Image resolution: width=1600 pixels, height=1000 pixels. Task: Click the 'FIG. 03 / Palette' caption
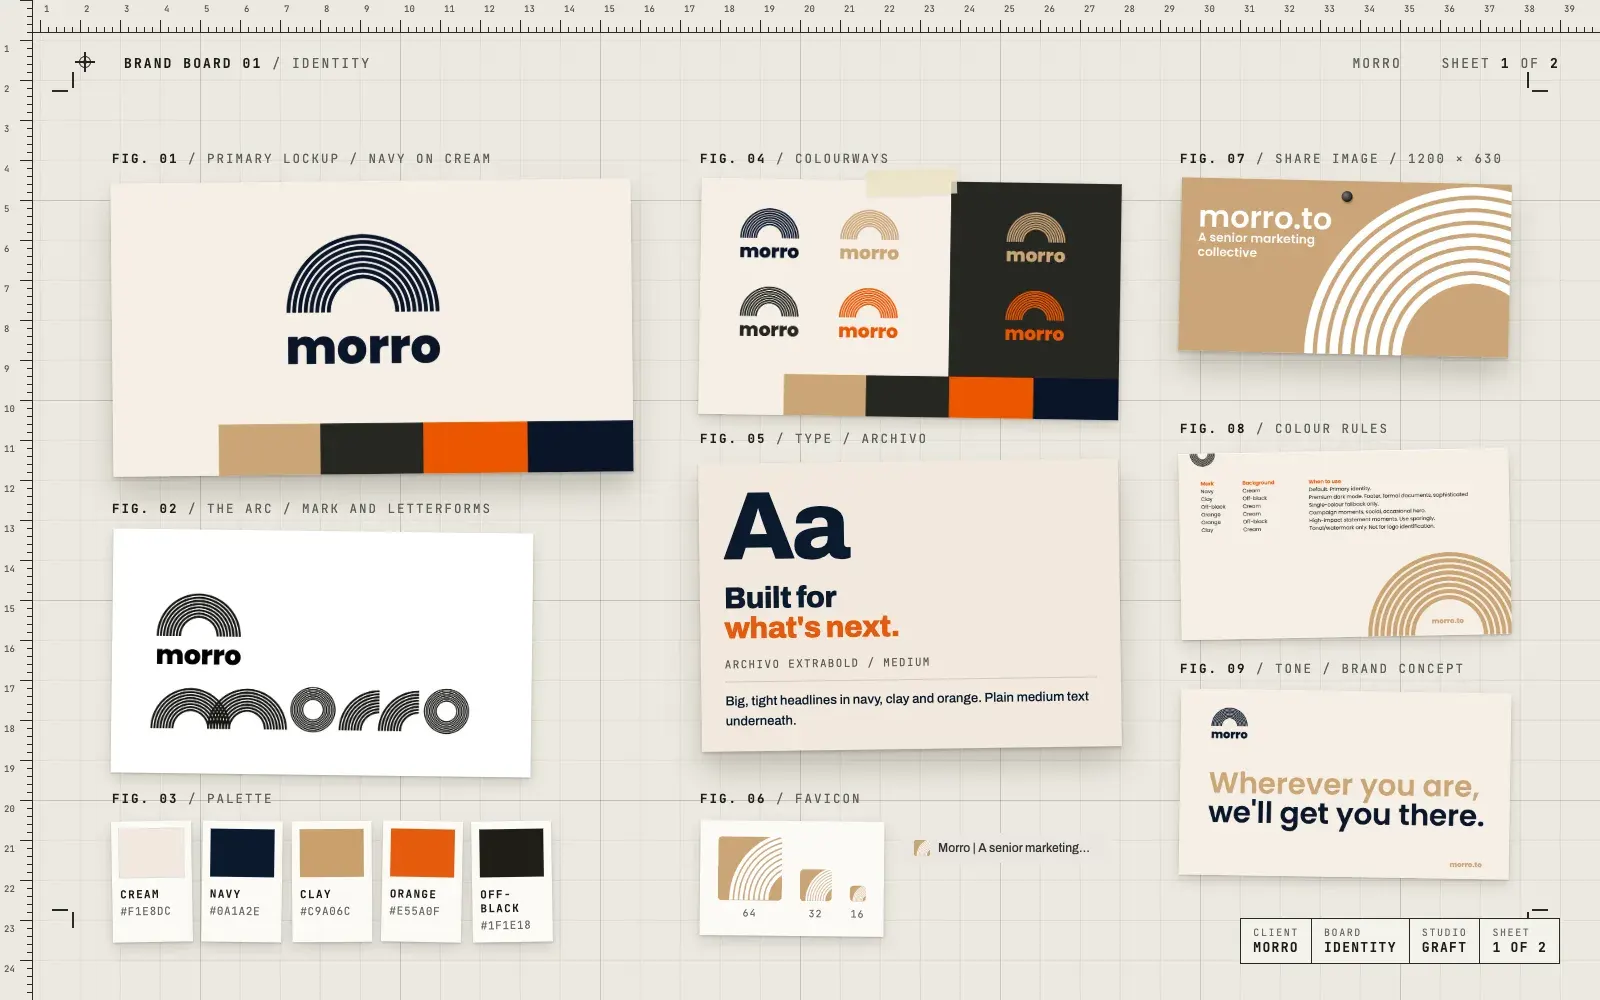[192, 799]
